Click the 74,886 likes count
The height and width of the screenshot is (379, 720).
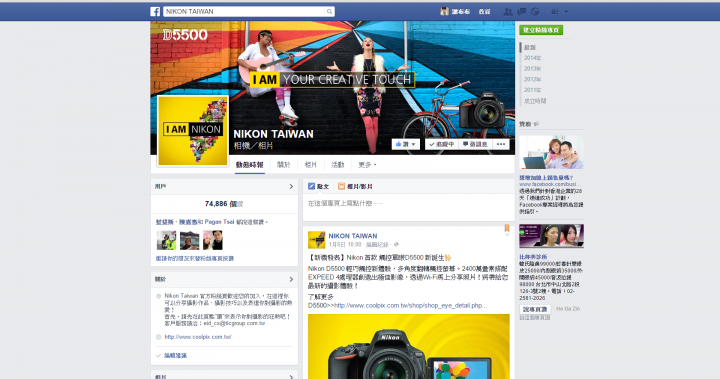(x=224, y=204)
